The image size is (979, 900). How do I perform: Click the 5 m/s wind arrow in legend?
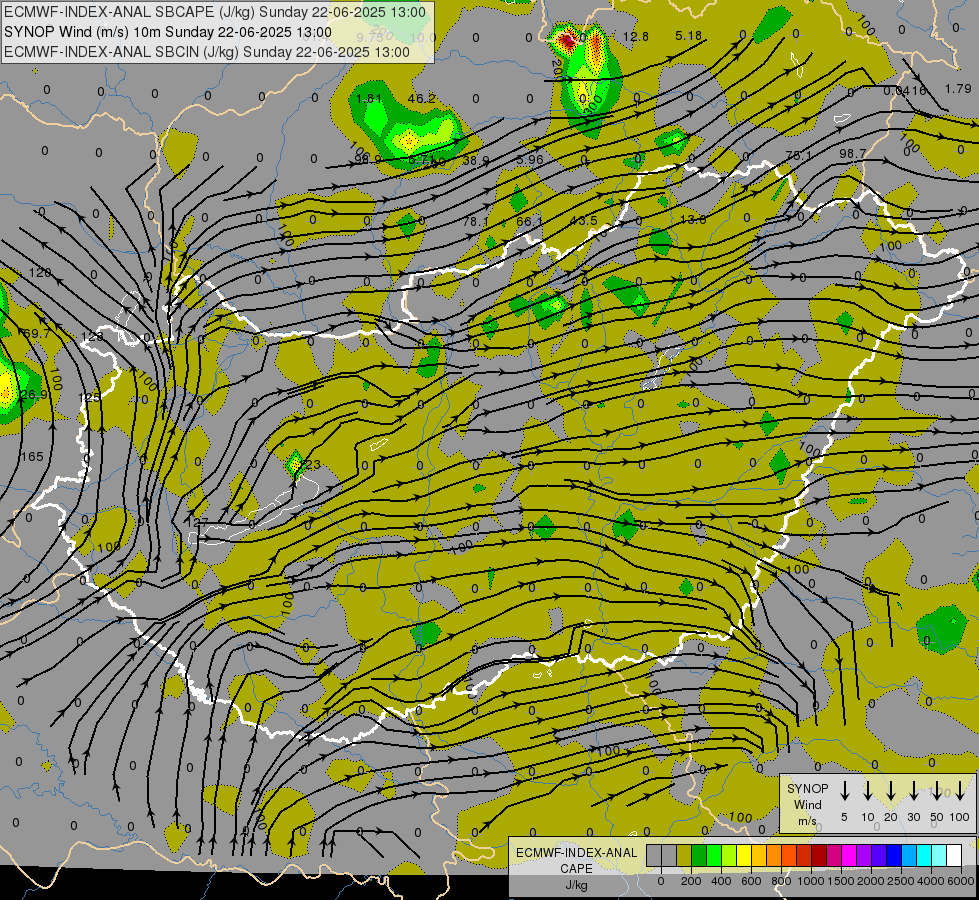pos(845,791)
